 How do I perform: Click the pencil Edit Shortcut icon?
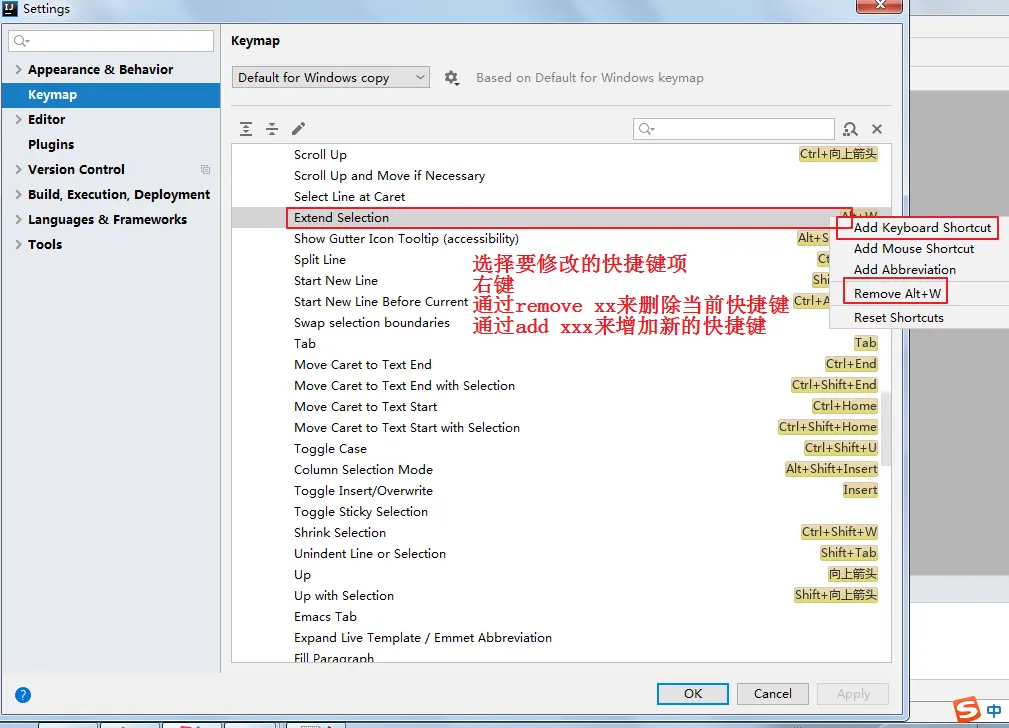click(x=298, y=129)
